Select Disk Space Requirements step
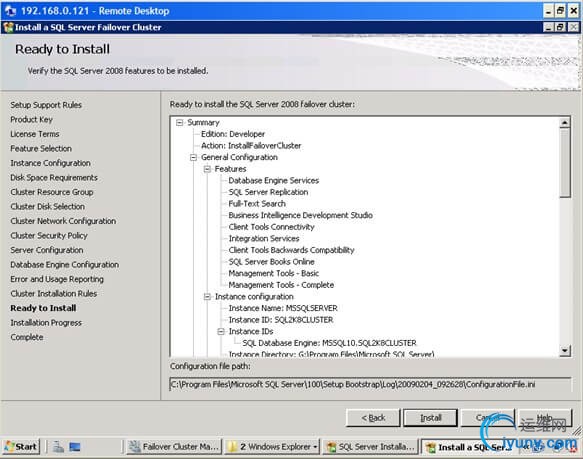This screenshot has height=459, width=583. coord(54,178)
